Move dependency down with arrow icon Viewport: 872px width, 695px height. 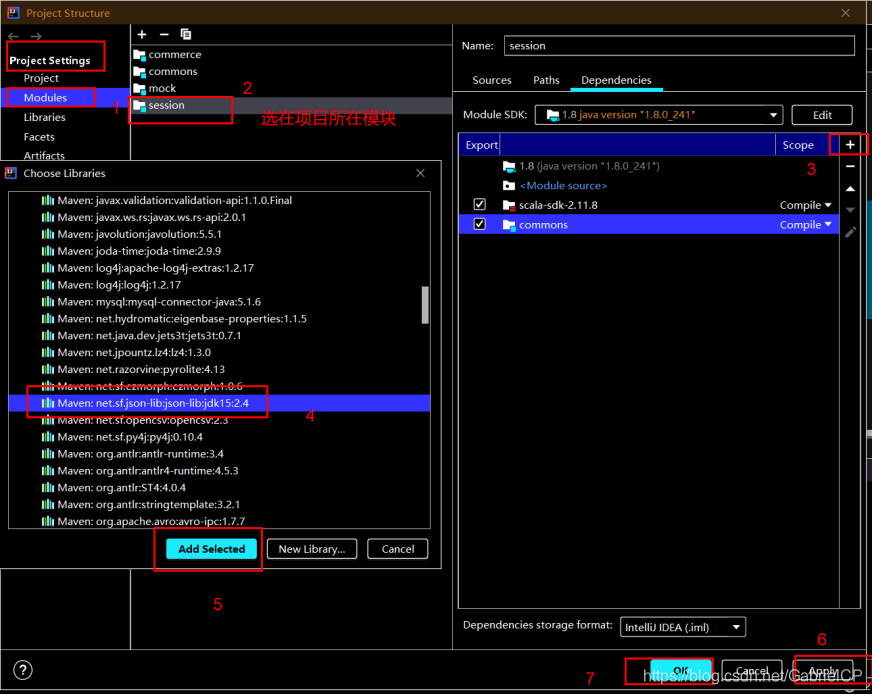click(850, 210)
